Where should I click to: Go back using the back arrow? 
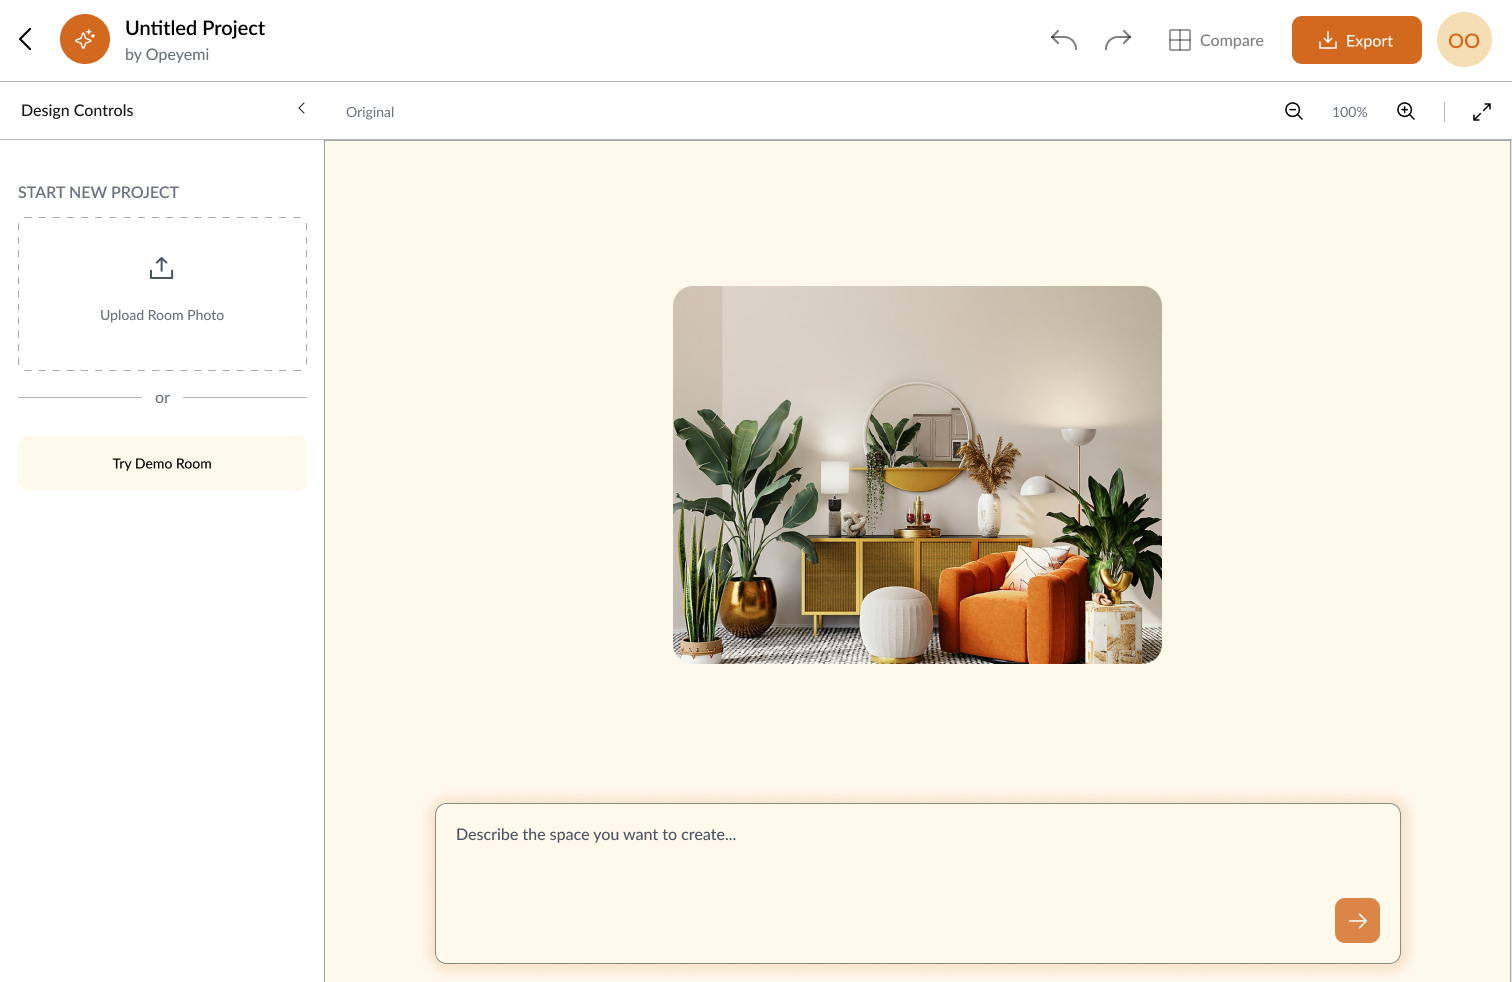pyautogui.click(x=26, y=39)
